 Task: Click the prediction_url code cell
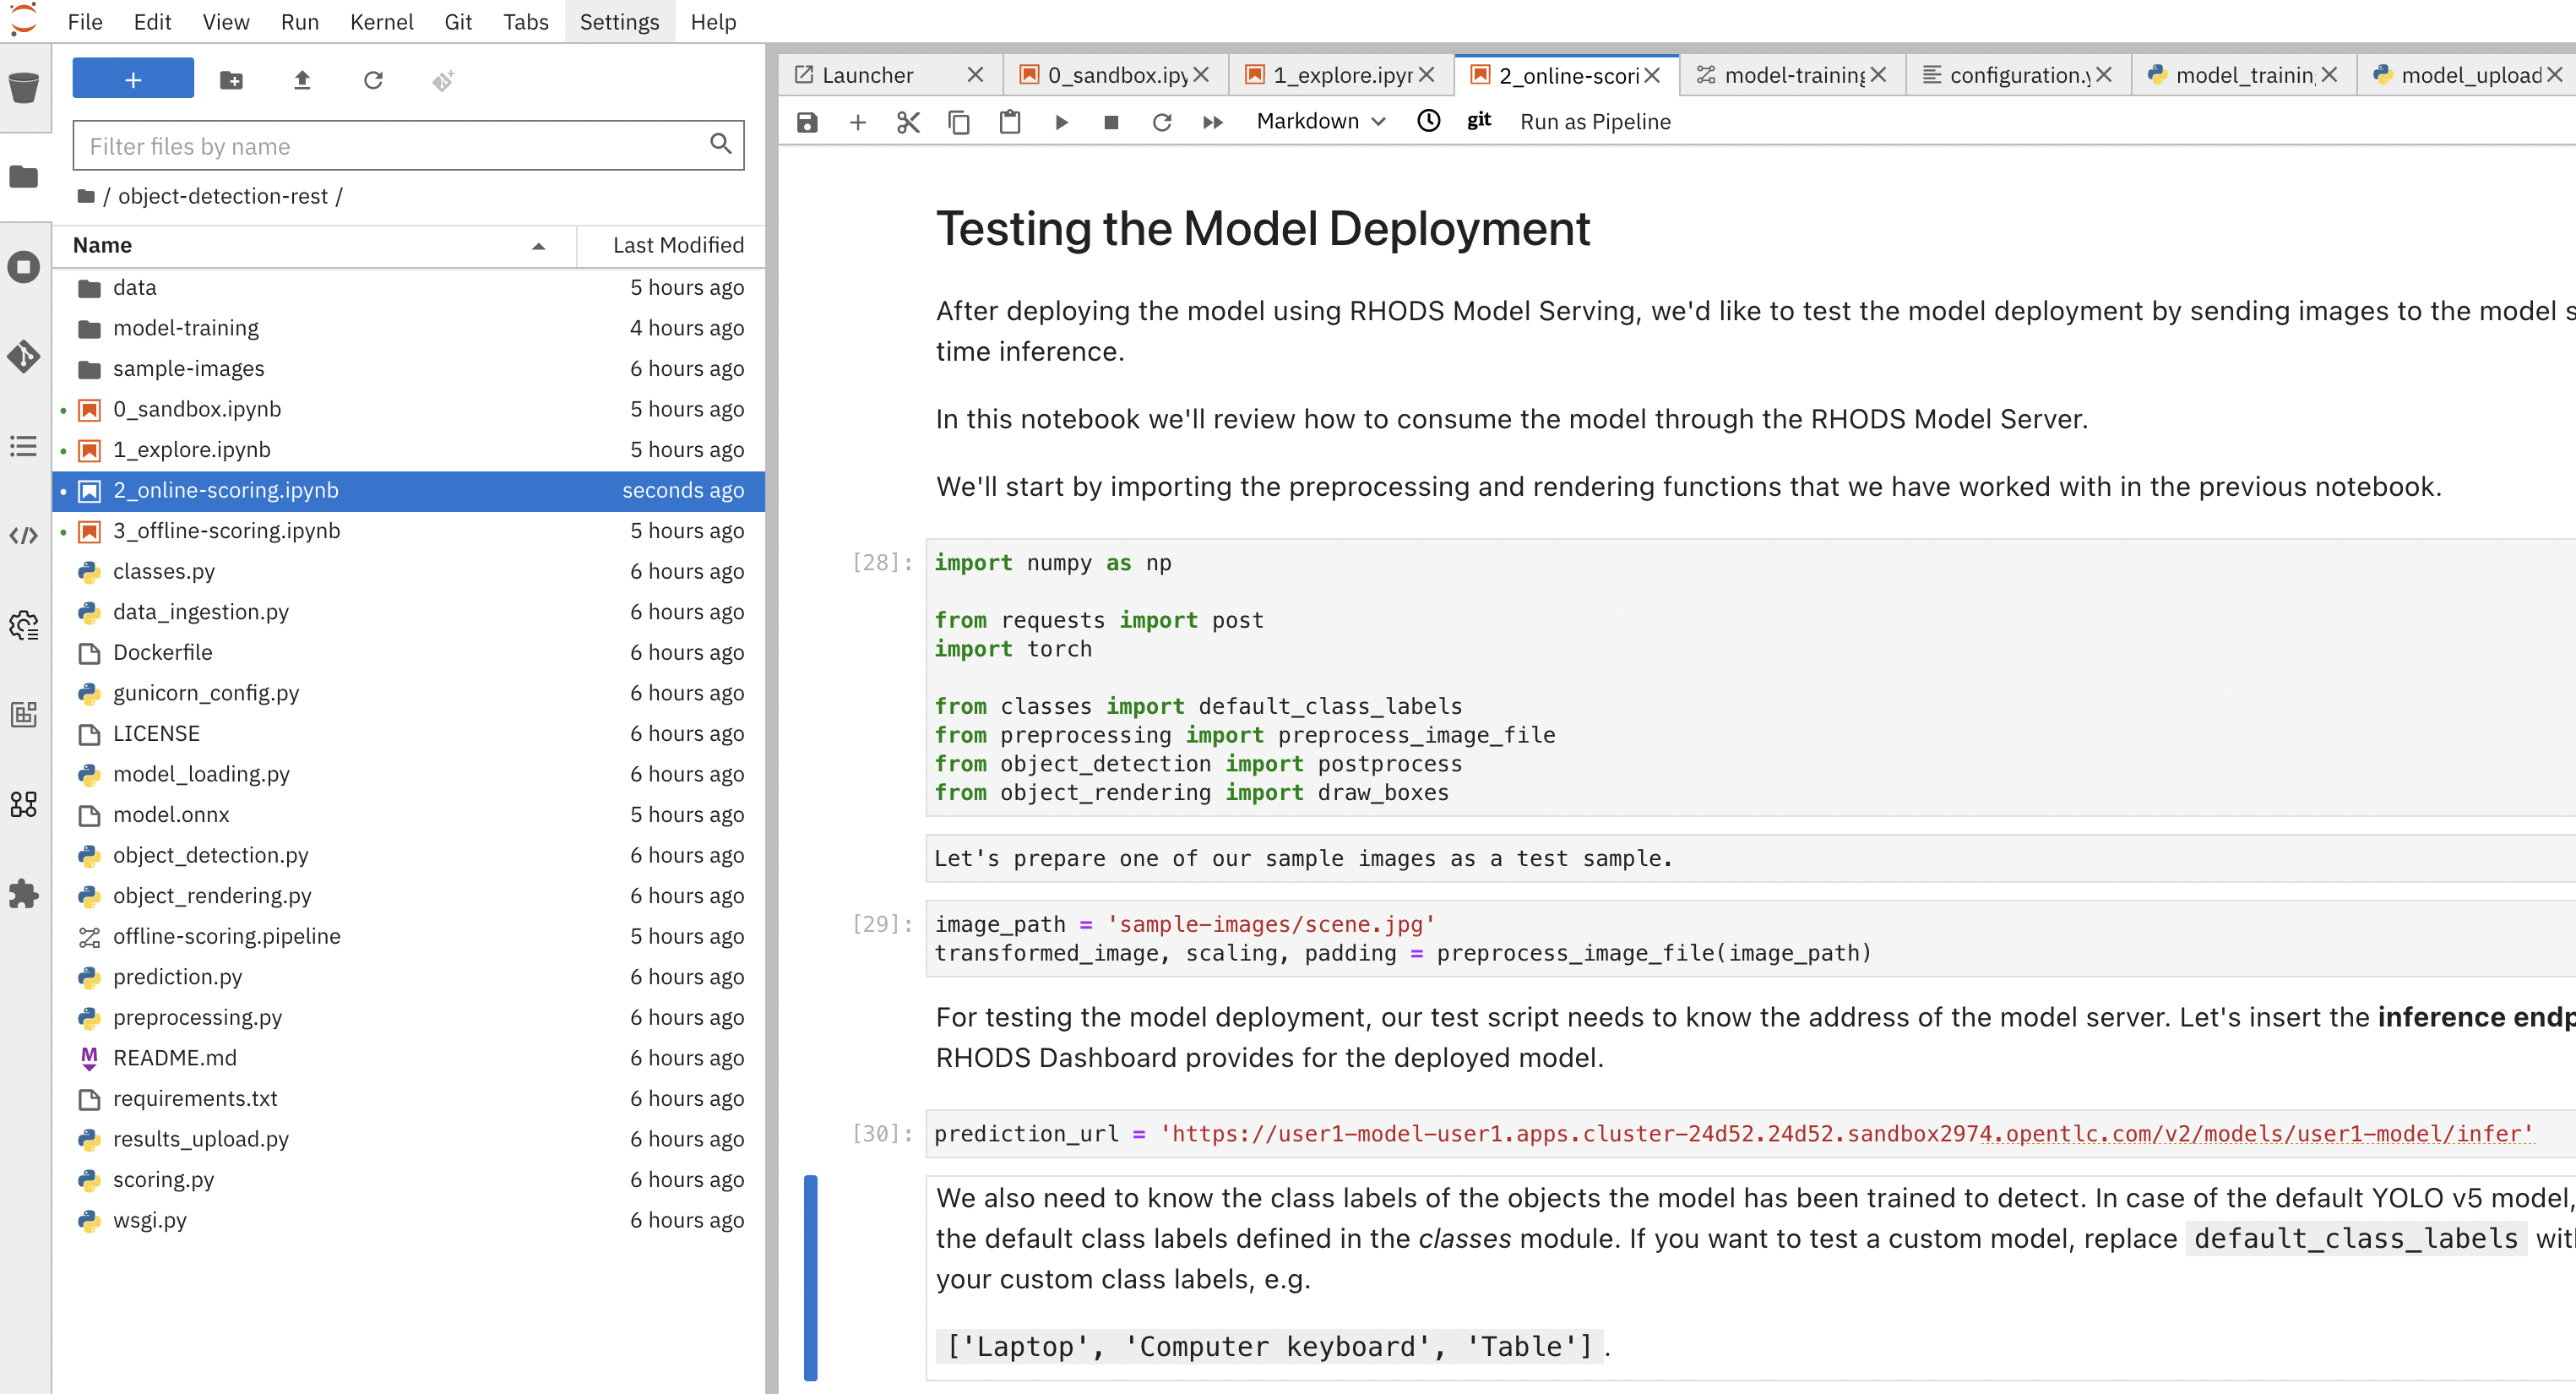(1750, 1133)
